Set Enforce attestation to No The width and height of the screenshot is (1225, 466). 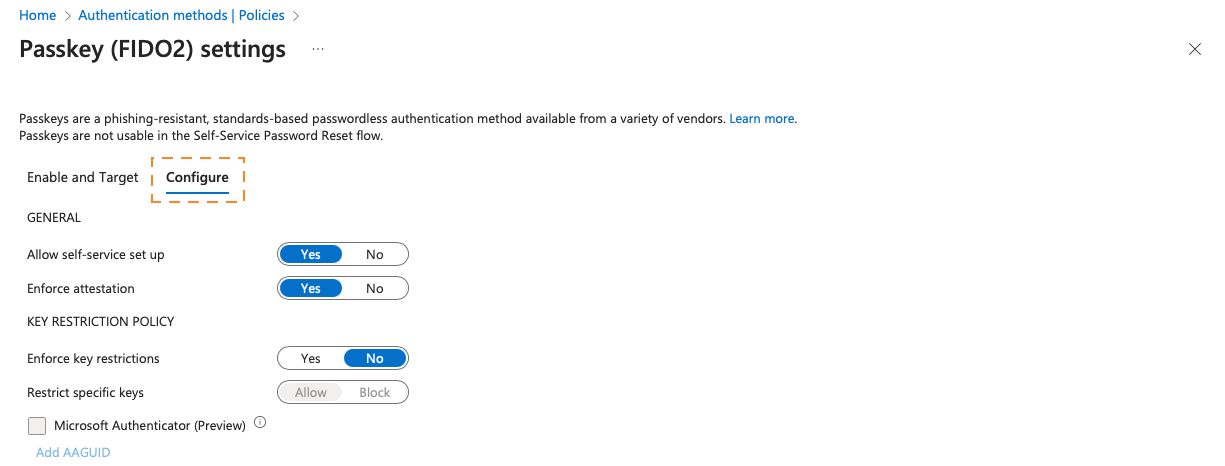point(374,288)
